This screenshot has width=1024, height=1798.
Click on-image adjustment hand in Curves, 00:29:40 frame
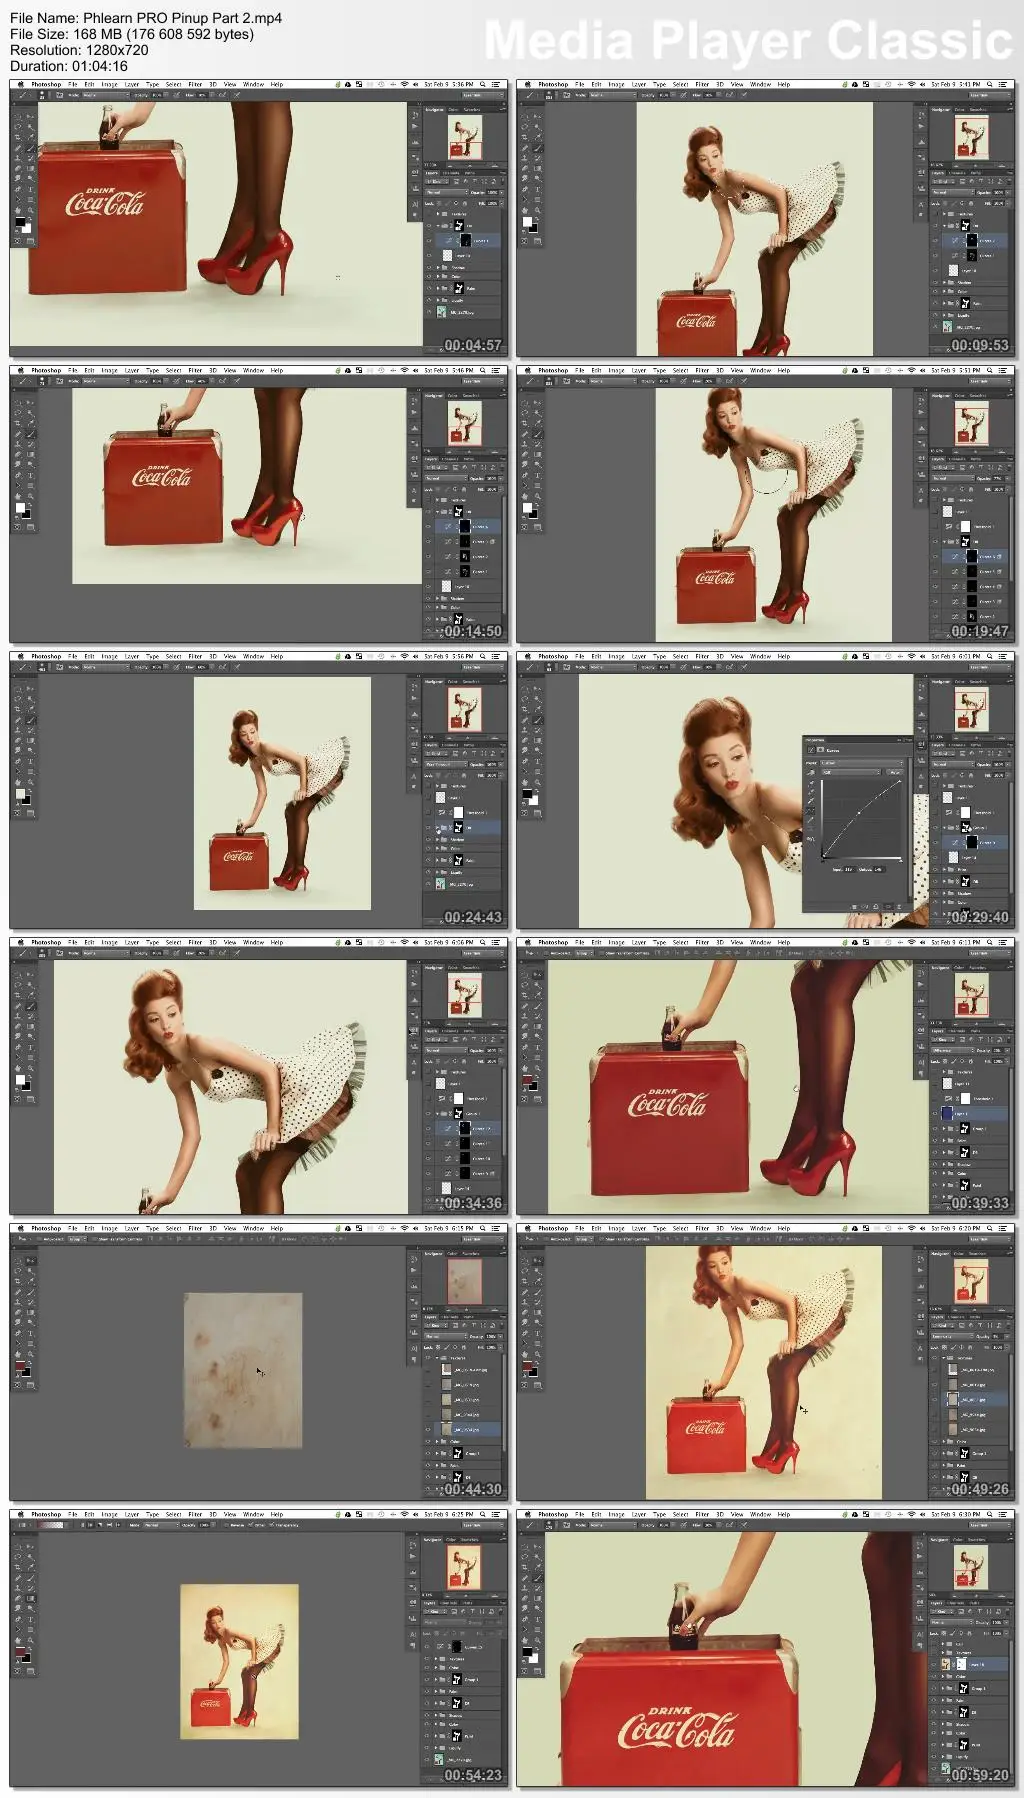tap(811, 772)
